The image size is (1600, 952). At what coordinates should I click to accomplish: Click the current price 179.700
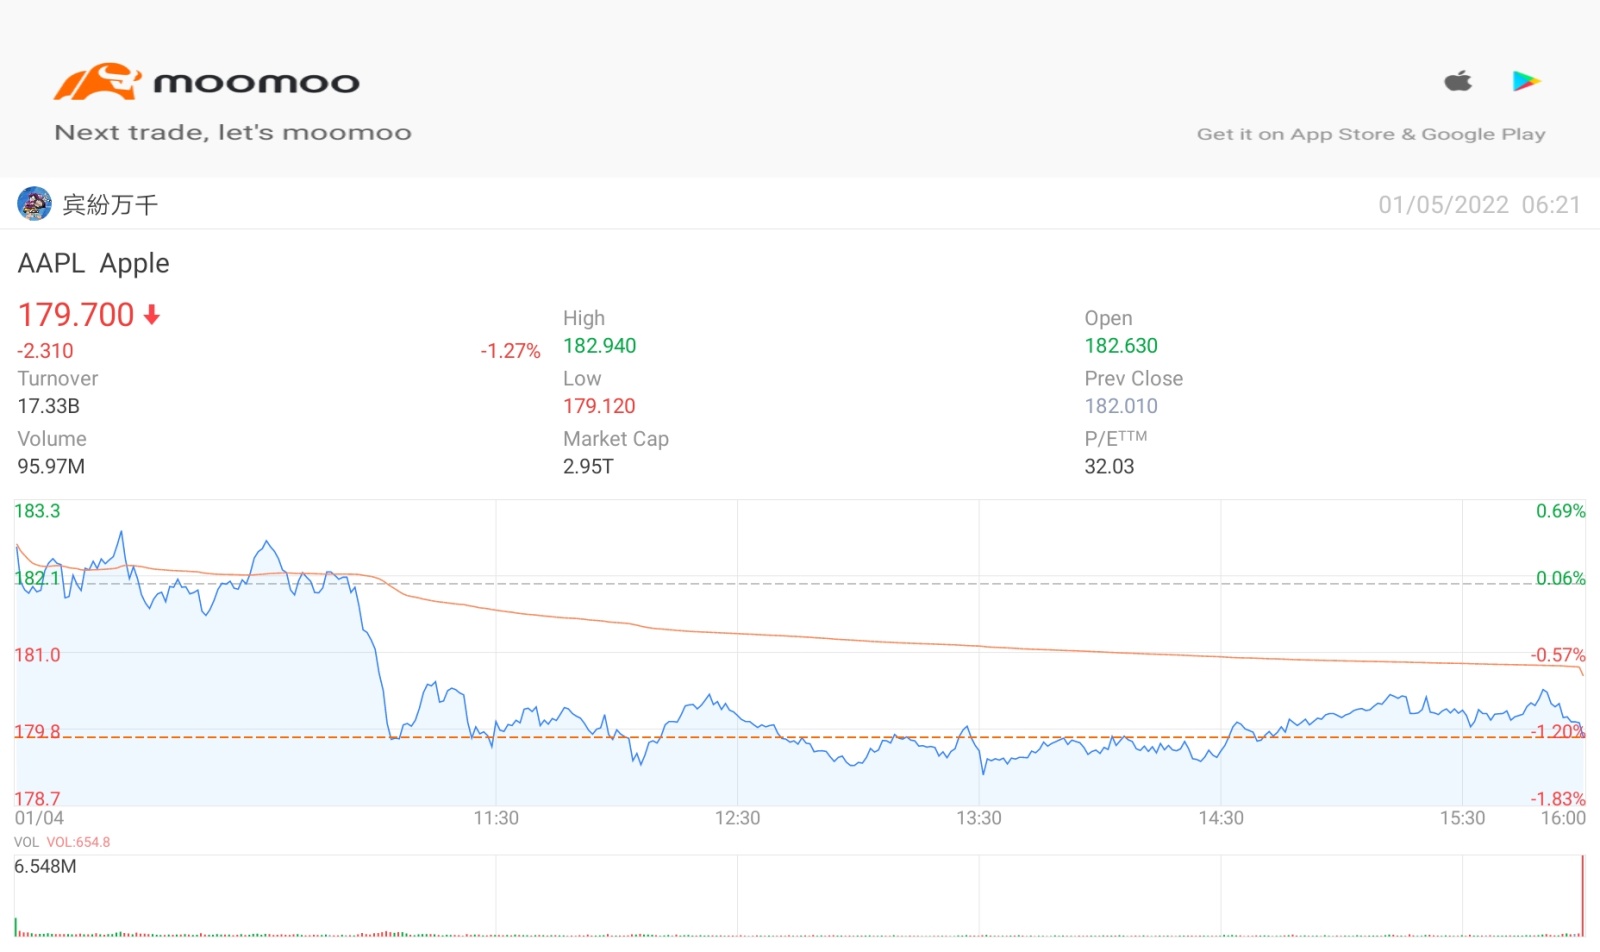coord(76,315)
